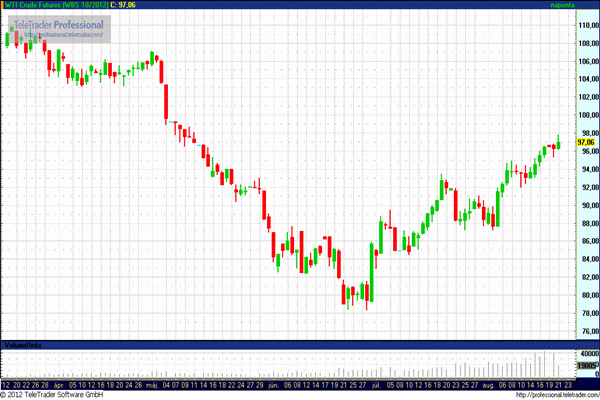
Task: Click the 'ápr.' month marker on time axis
Action: (62, 384)
